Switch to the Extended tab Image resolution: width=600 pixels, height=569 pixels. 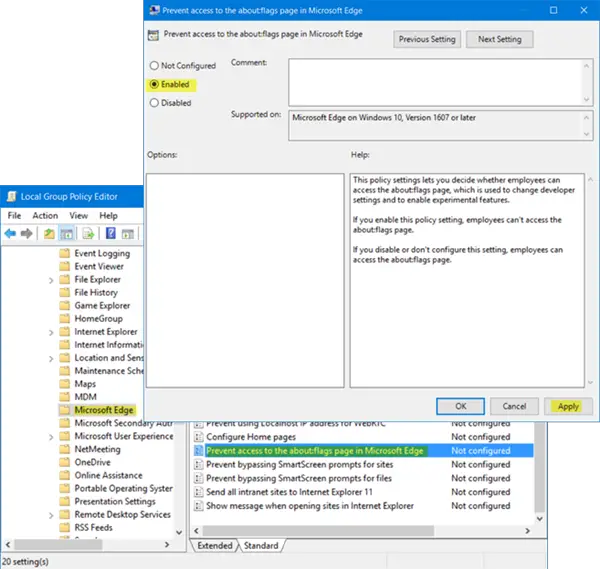pos(215,546)
